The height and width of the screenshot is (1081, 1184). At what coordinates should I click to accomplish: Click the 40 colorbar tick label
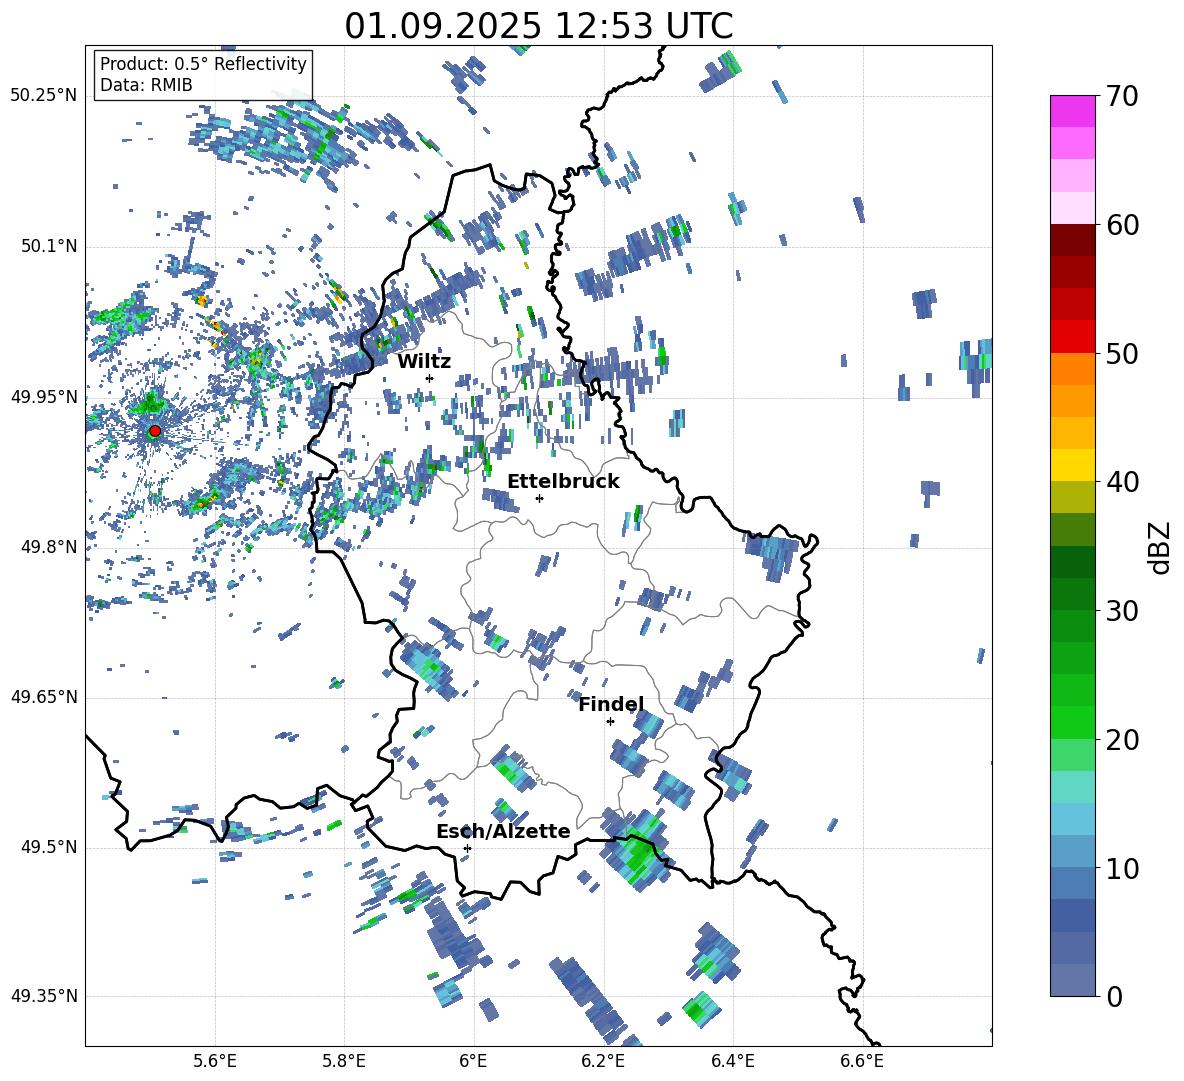point(1122,482)
